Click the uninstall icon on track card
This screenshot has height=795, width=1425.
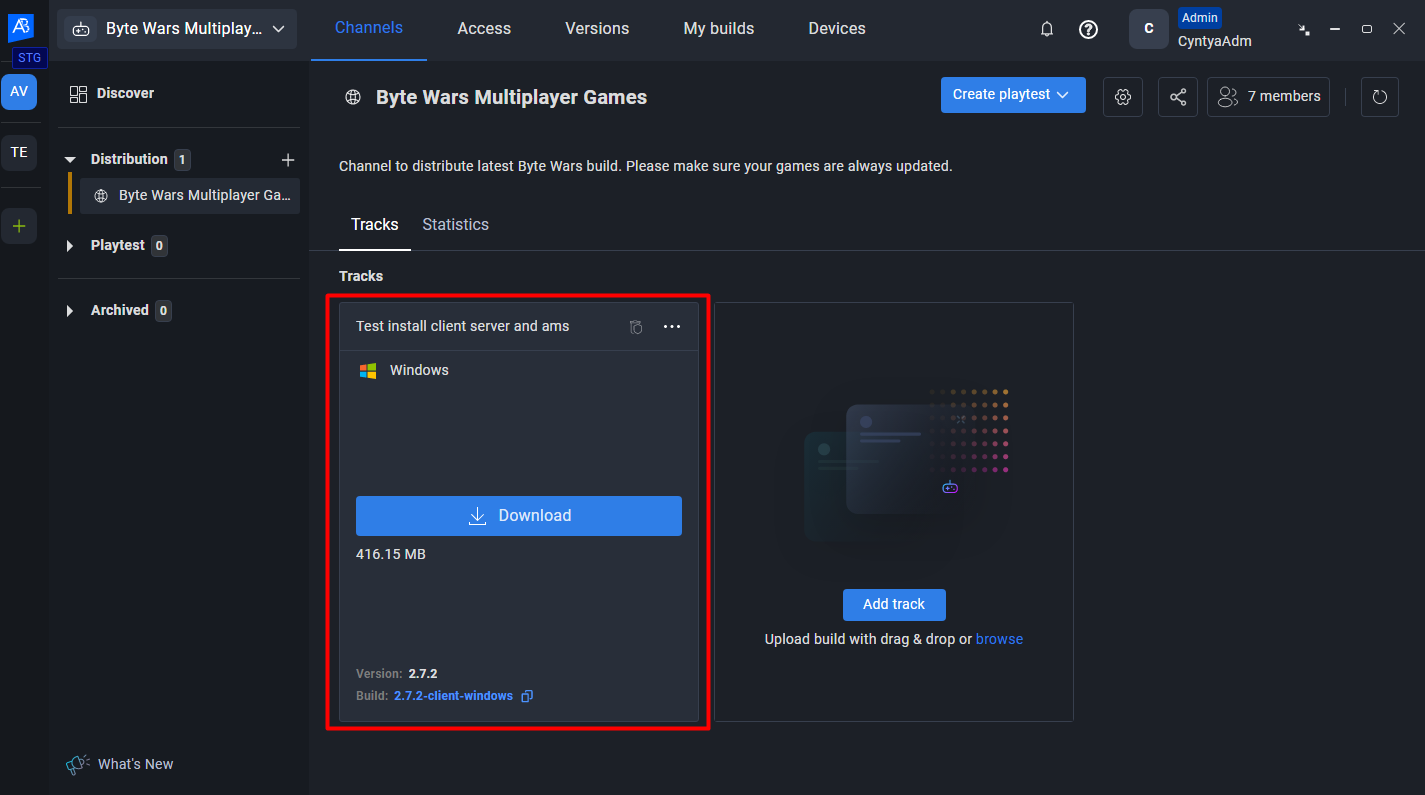tap(636, 327)
